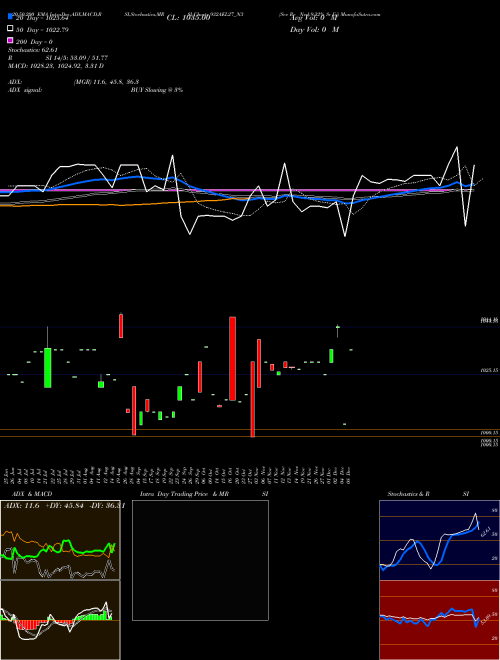Image resolution: width=500 pixels, height=660 pixels.
Task: Click the tallest red candlestick in the price chart
Action: (x=232, y=359)
